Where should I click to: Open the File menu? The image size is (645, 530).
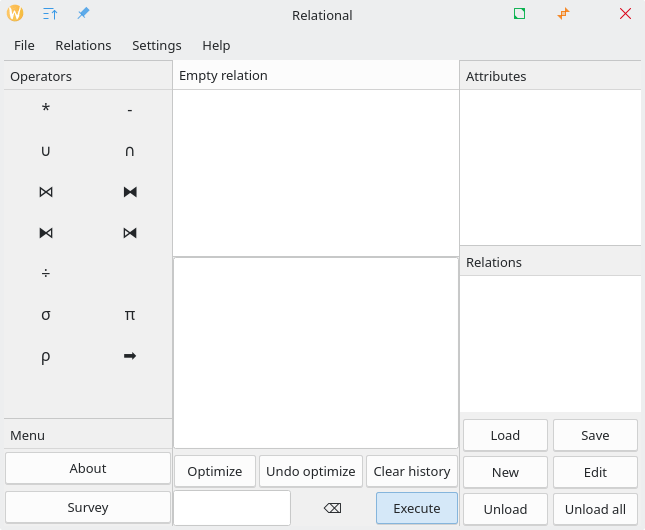24,45
